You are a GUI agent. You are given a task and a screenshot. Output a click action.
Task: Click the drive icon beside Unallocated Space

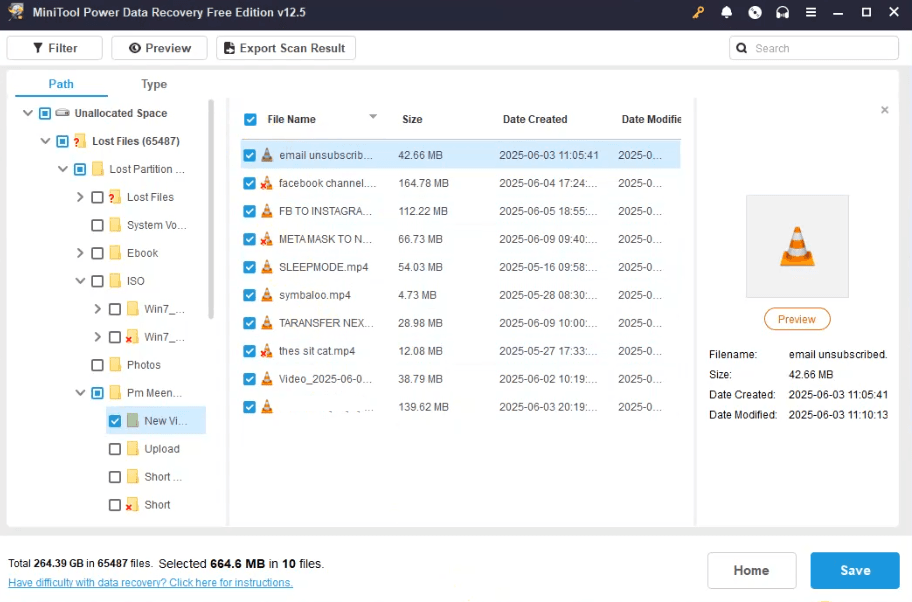(x=63, y=113)
